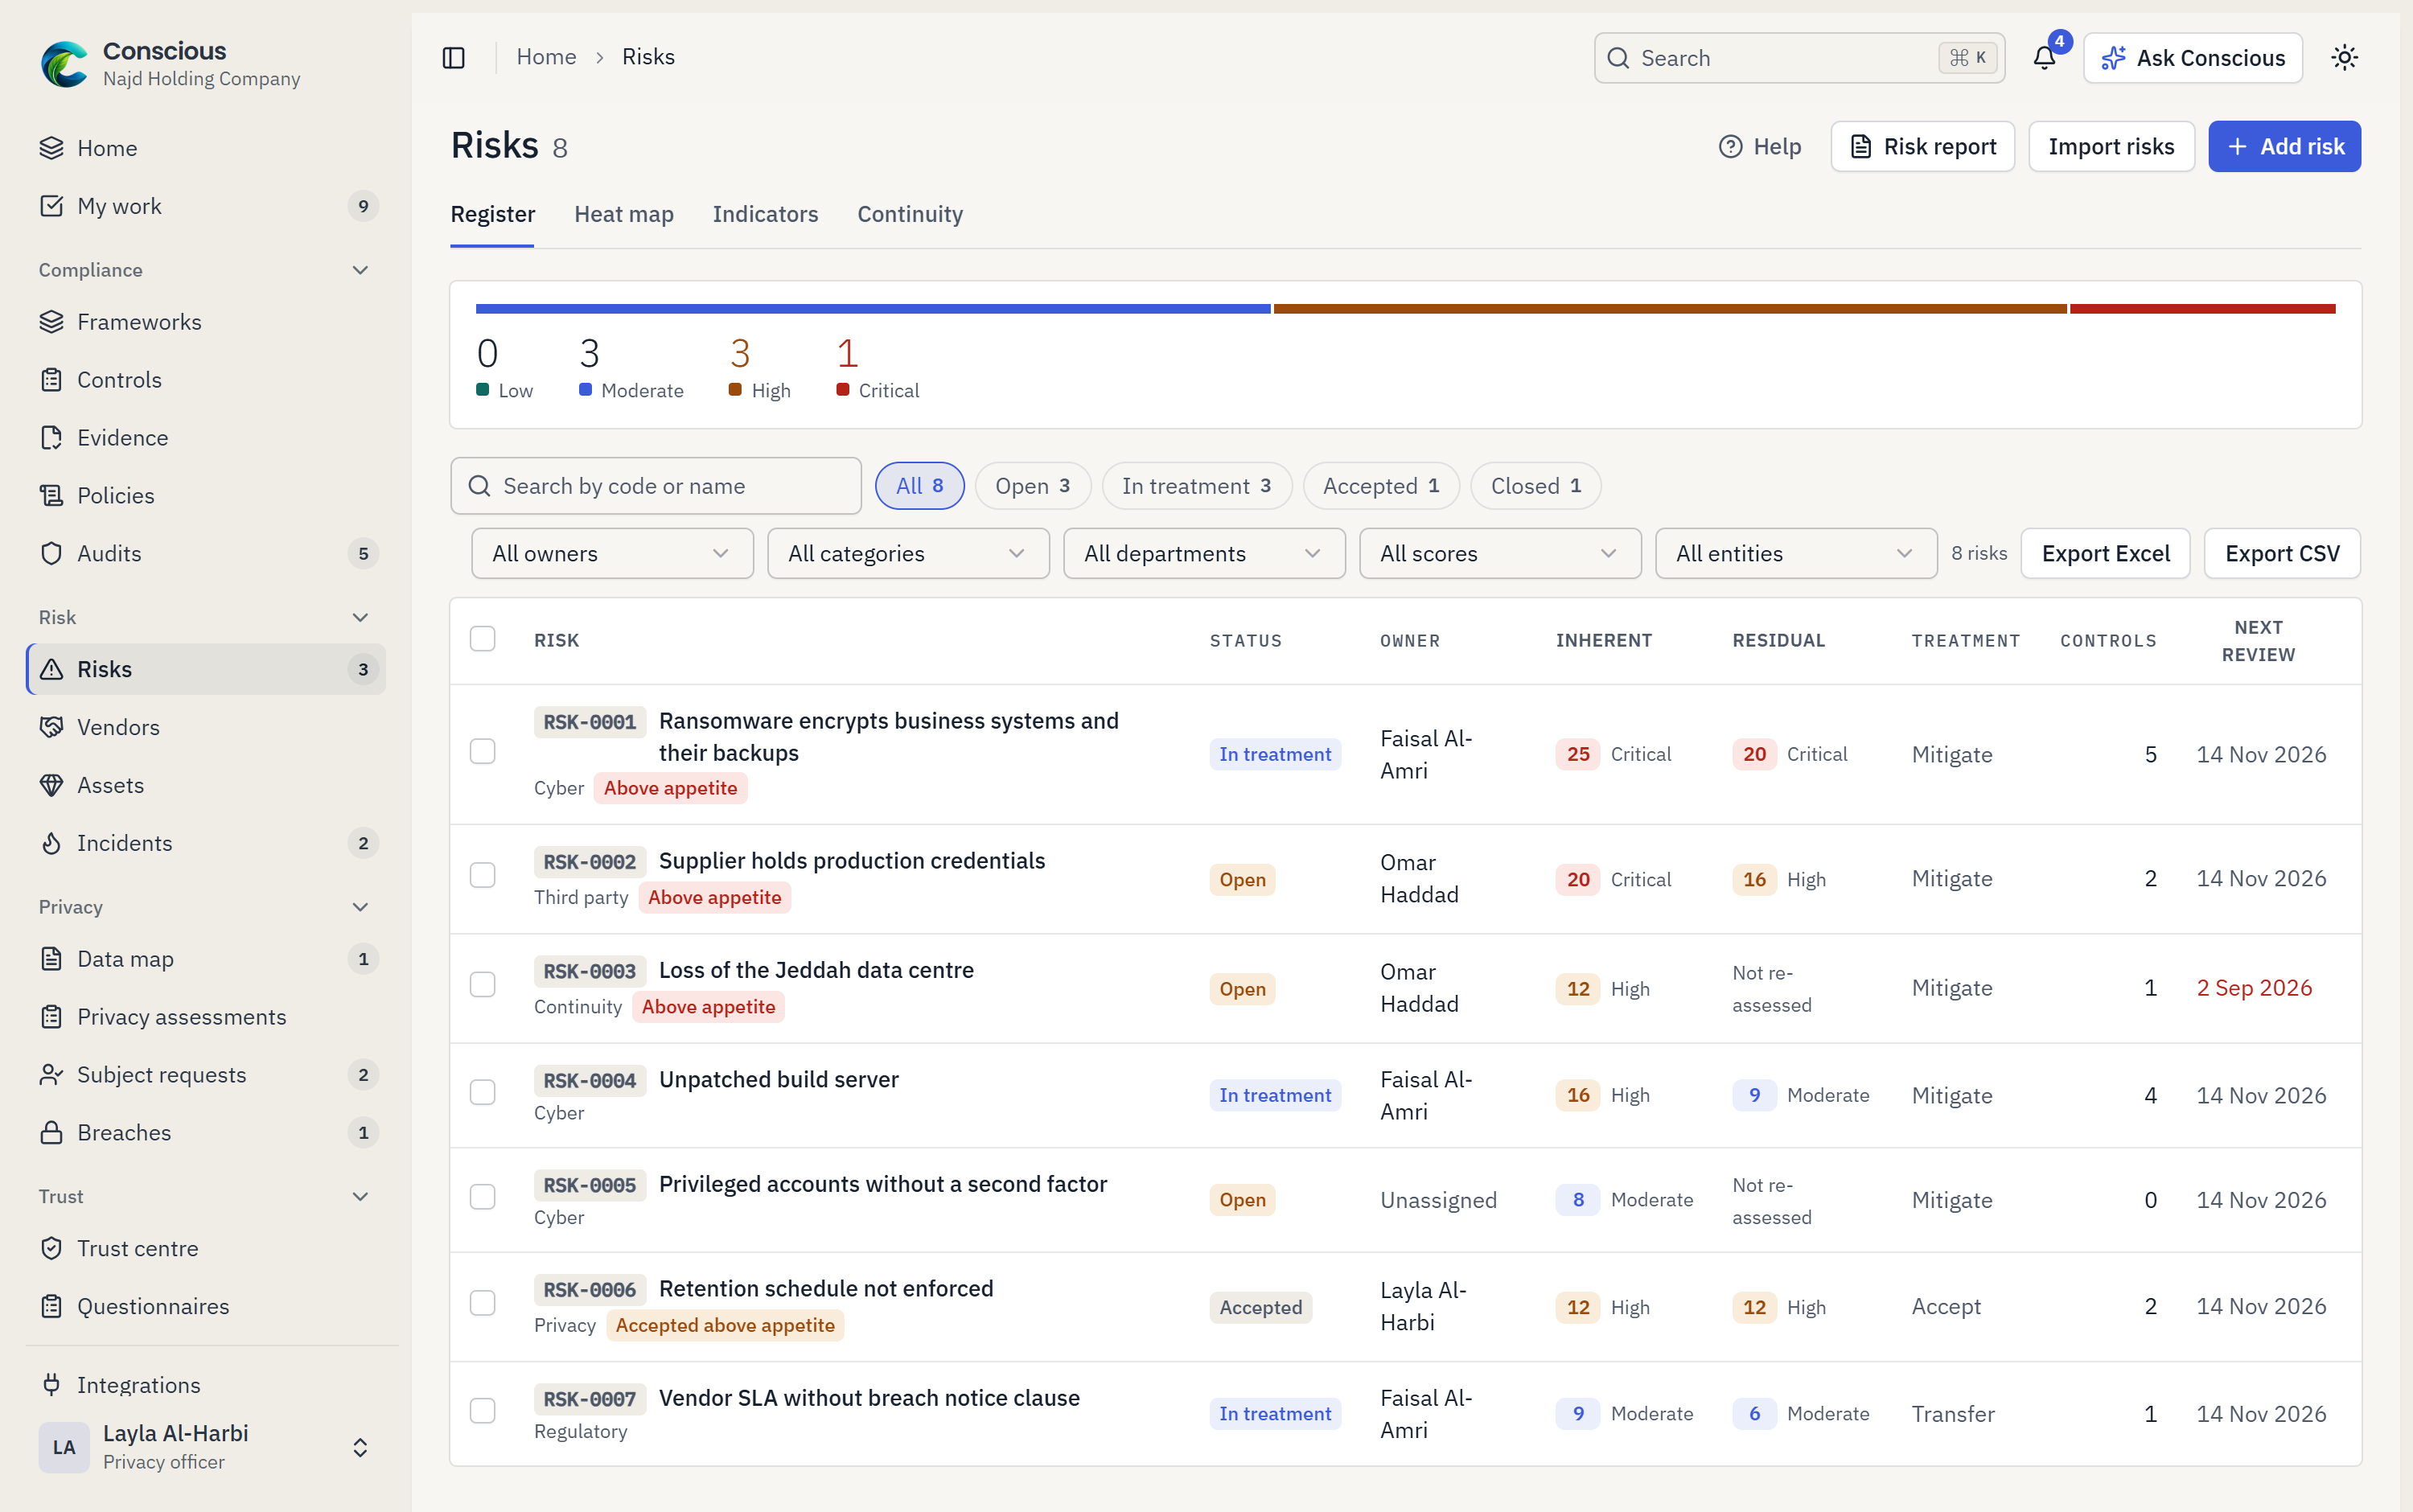Screen dimensions: 2413x1512
Task: Open Assets page
Action: point(205,786)
